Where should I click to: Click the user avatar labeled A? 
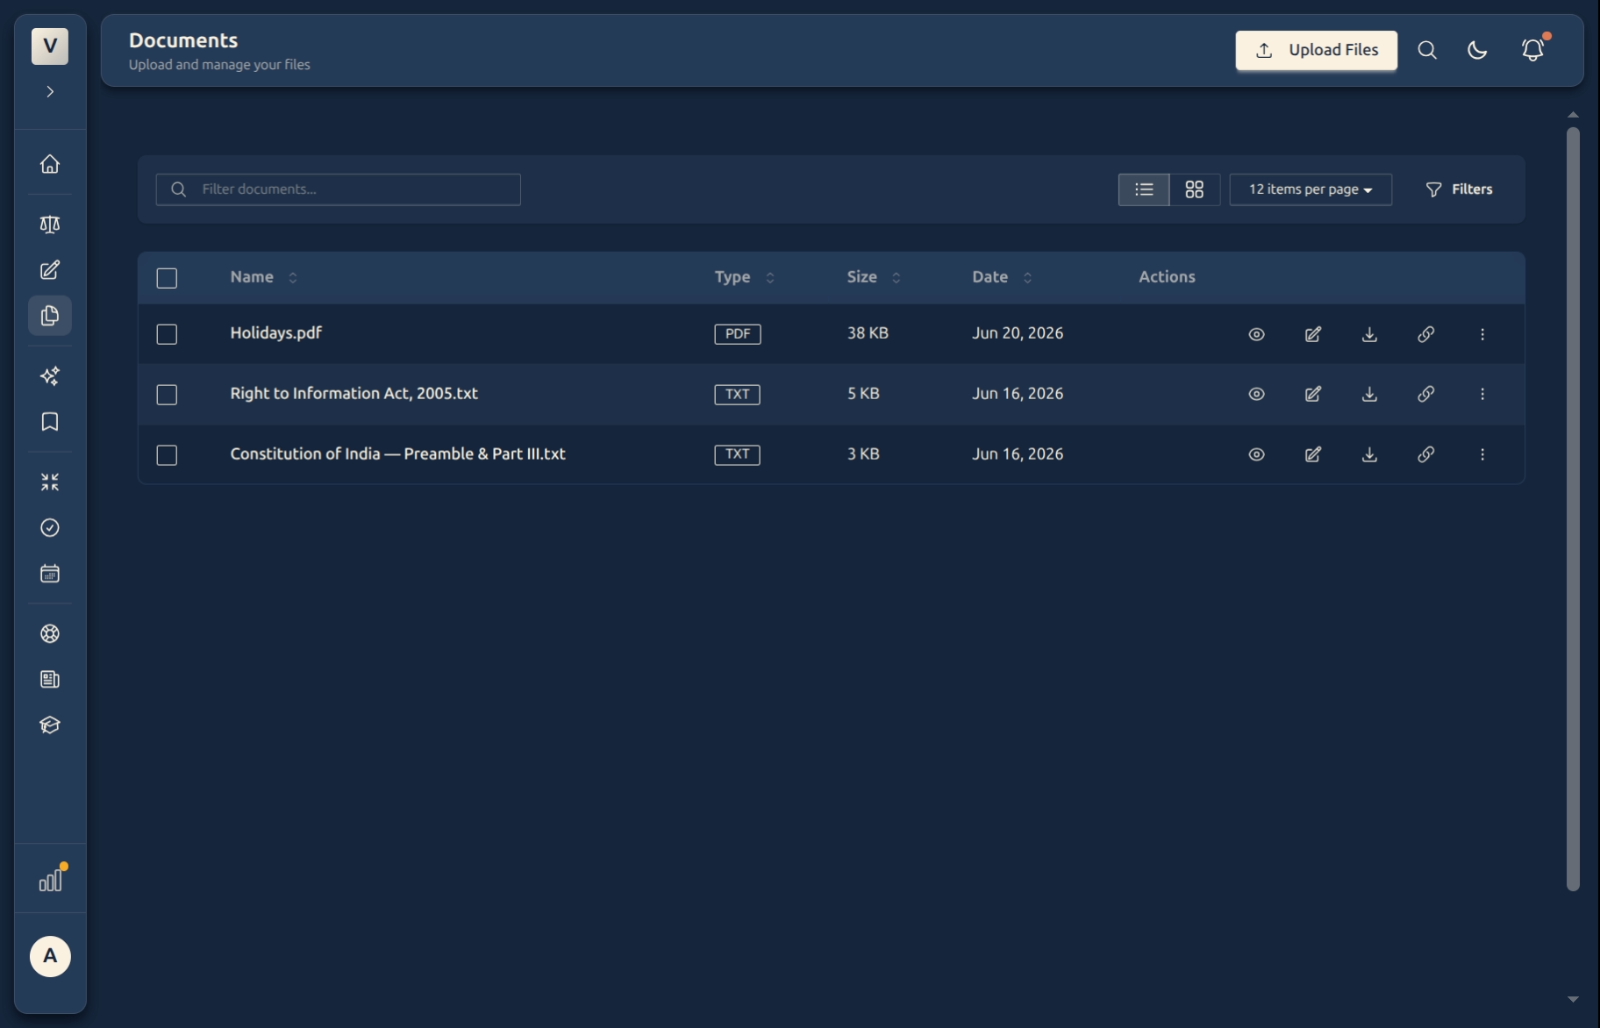pyautogui.click(x=50, y=956)
